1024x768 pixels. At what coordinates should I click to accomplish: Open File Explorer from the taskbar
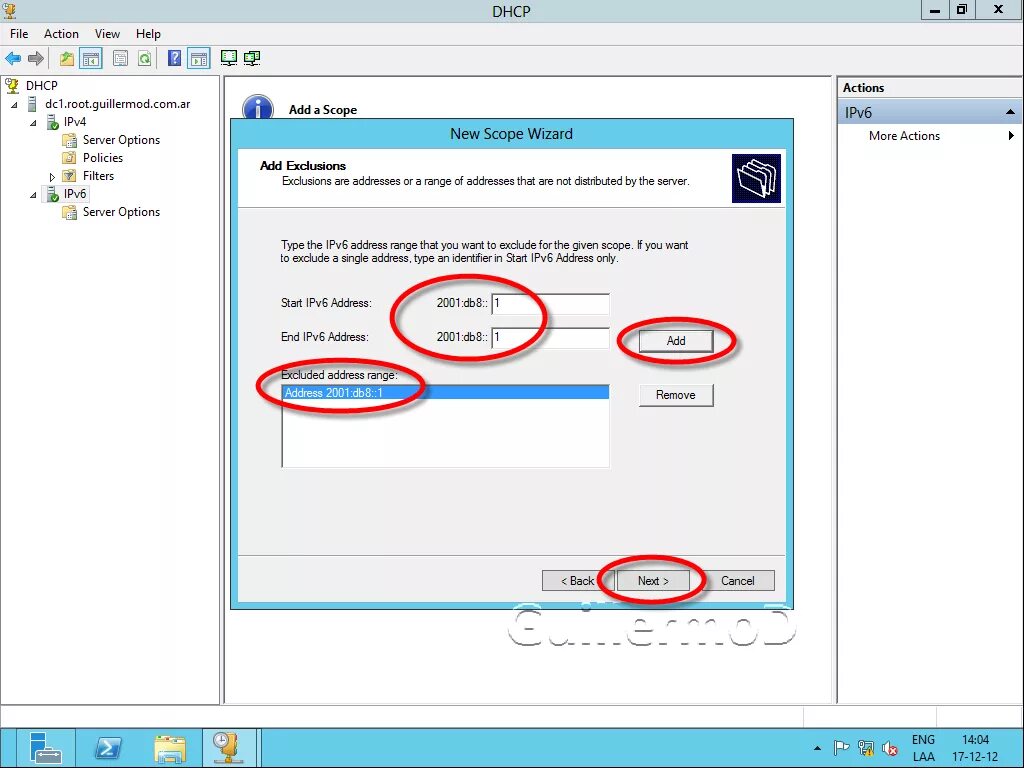[170, 748]
